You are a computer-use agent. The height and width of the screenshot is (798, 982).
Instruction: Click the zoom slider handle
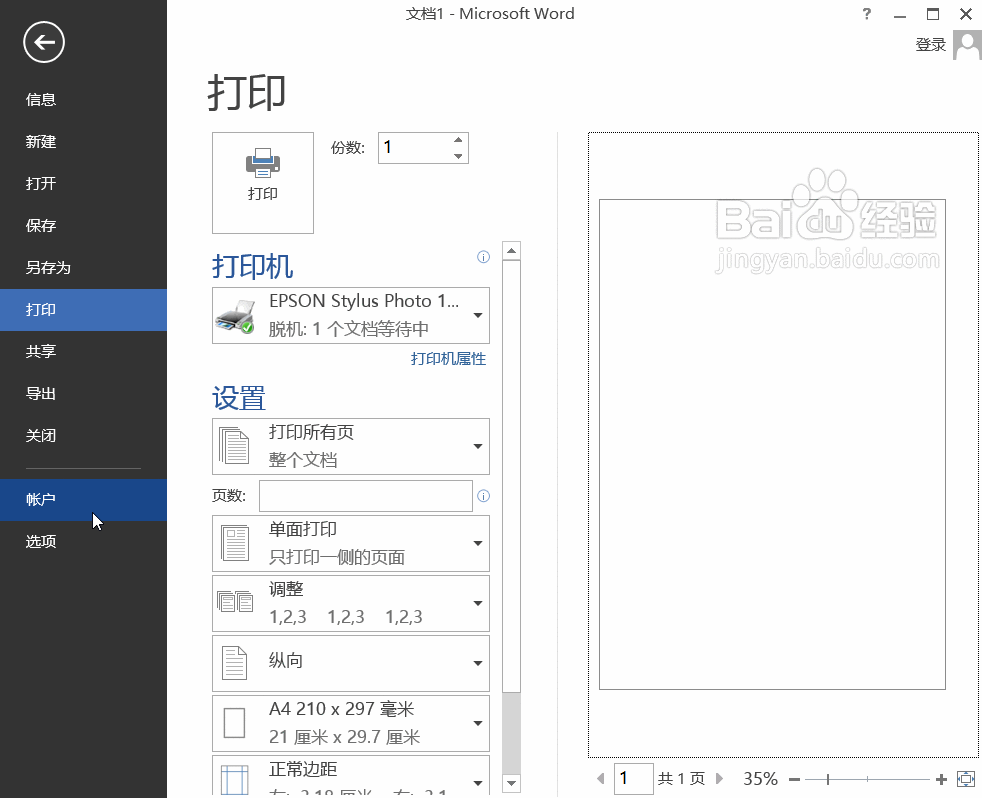coord(828,779)
